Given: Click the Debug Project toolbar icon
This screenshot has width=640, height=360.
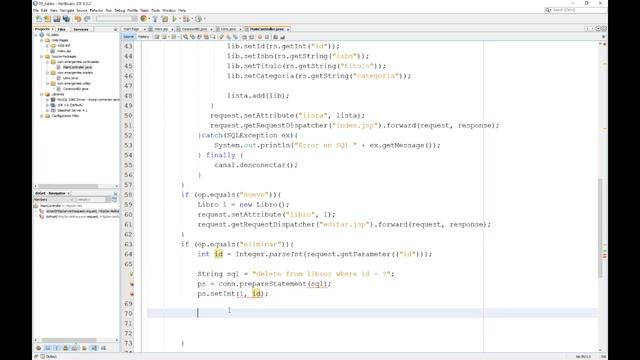Looking at the screenshot, I should click(x=186, y=19).
